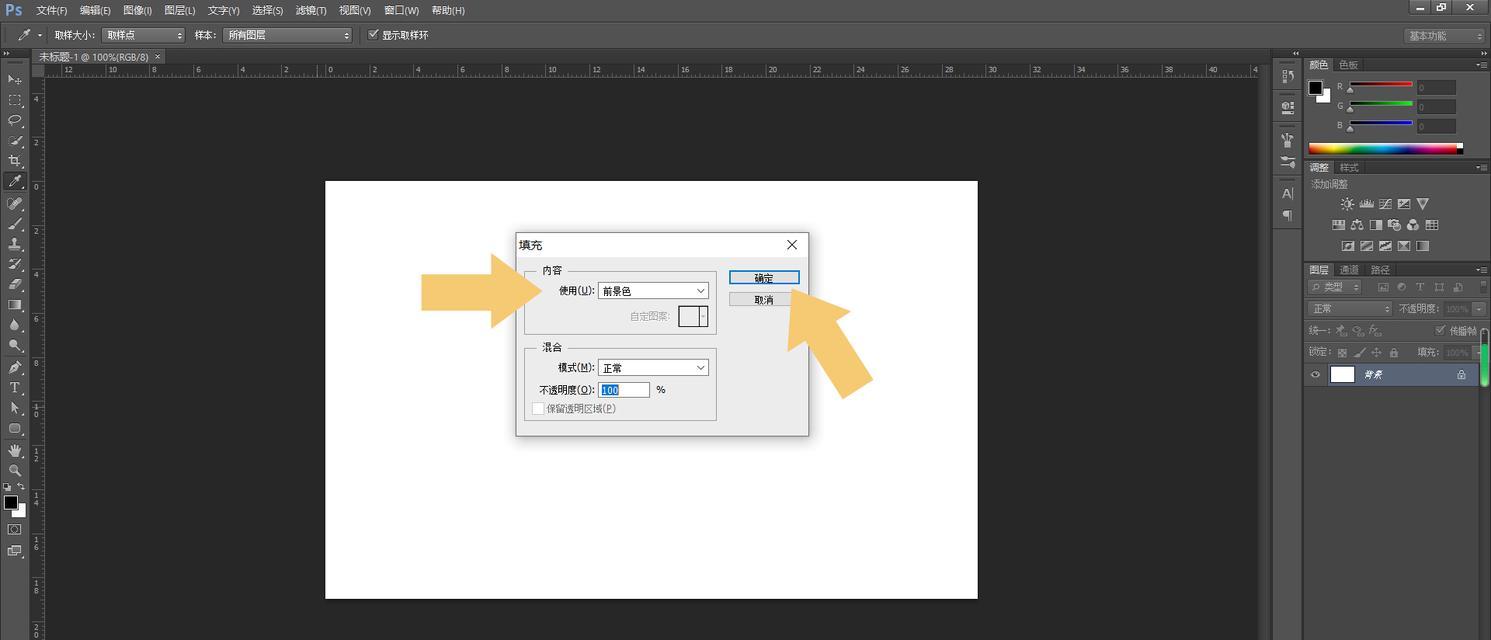
Task: Open Color panel flyout menu
Action: coord(1481,65)
